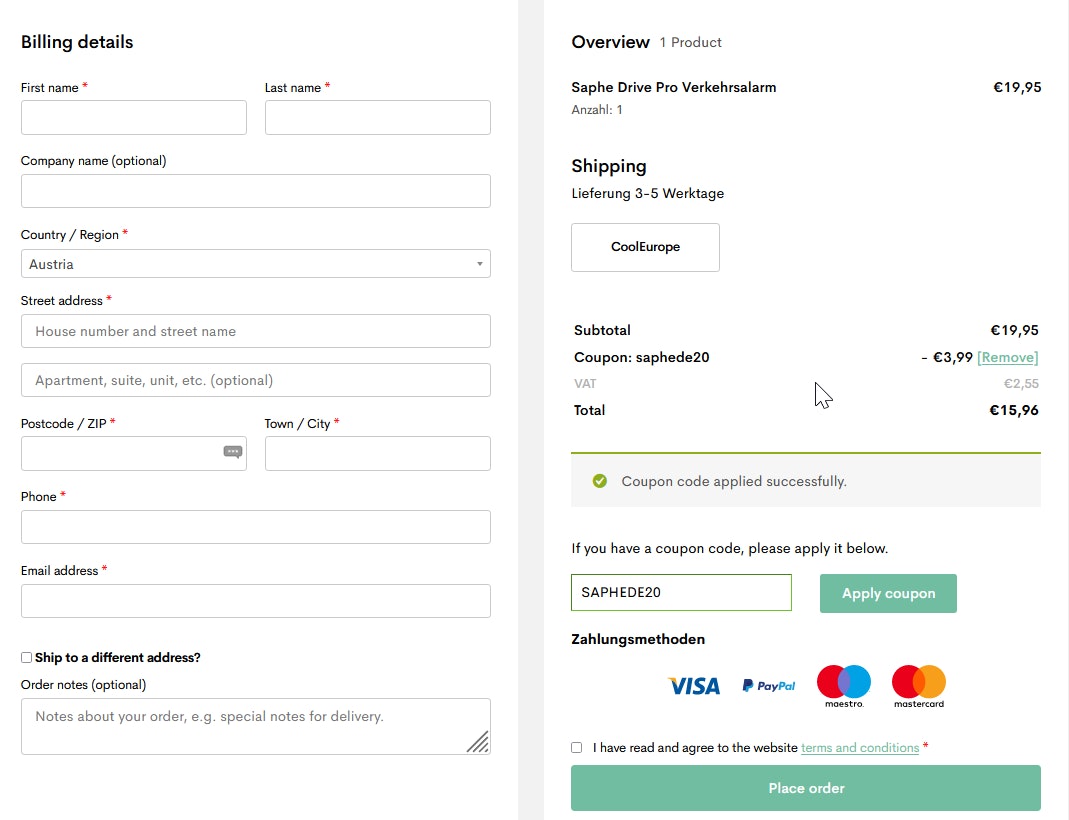Enable Ship to a different address

pos(27,658)
